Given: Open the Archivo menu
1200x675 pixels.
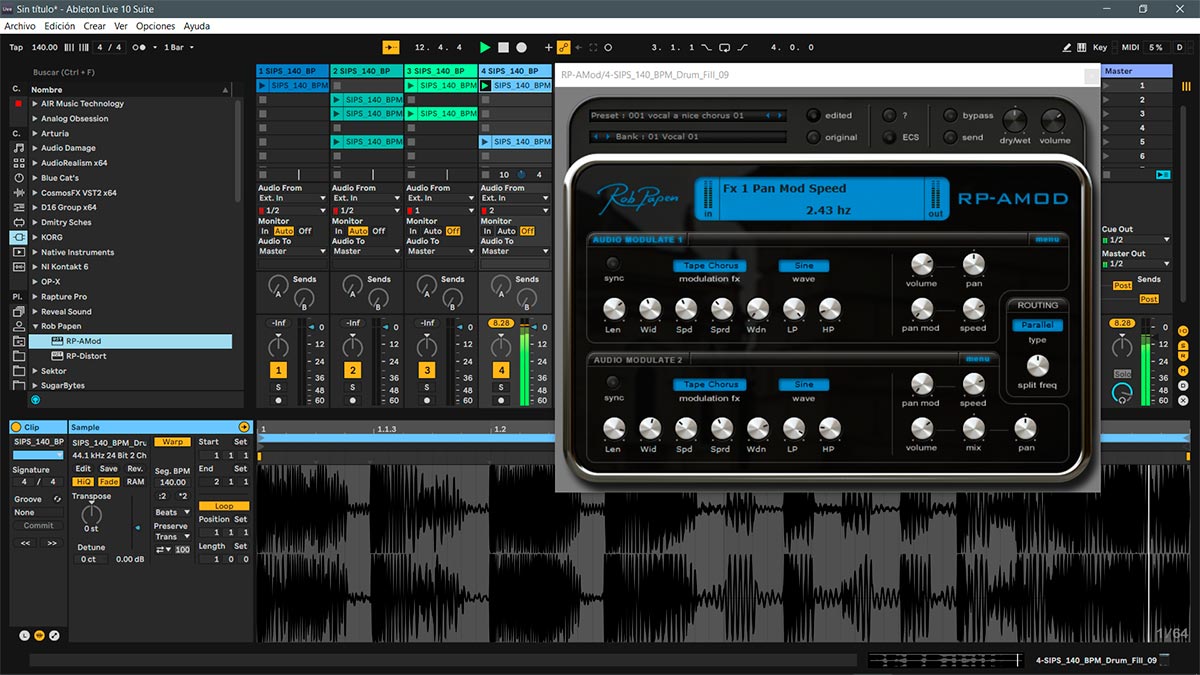Looking at the screenshot, I should (21, 26).
